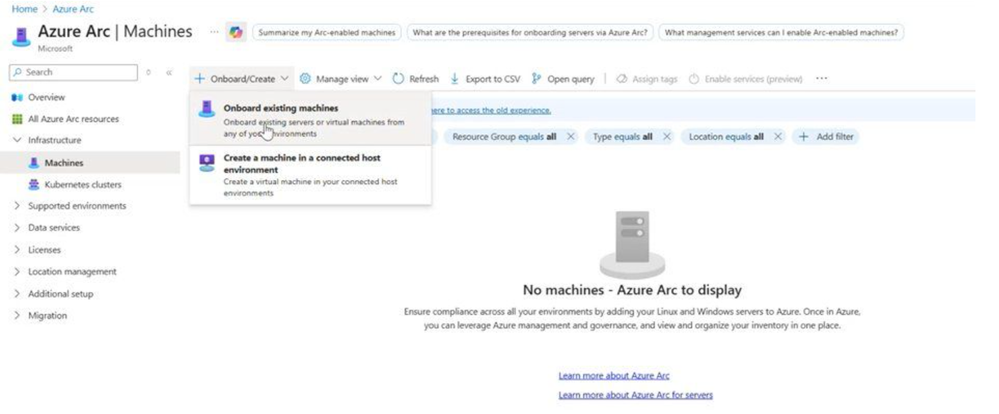Open the Copilot icon next to title
Image resolution: width=999 pixels, height=414 pixels.
(x=236, y=32)
